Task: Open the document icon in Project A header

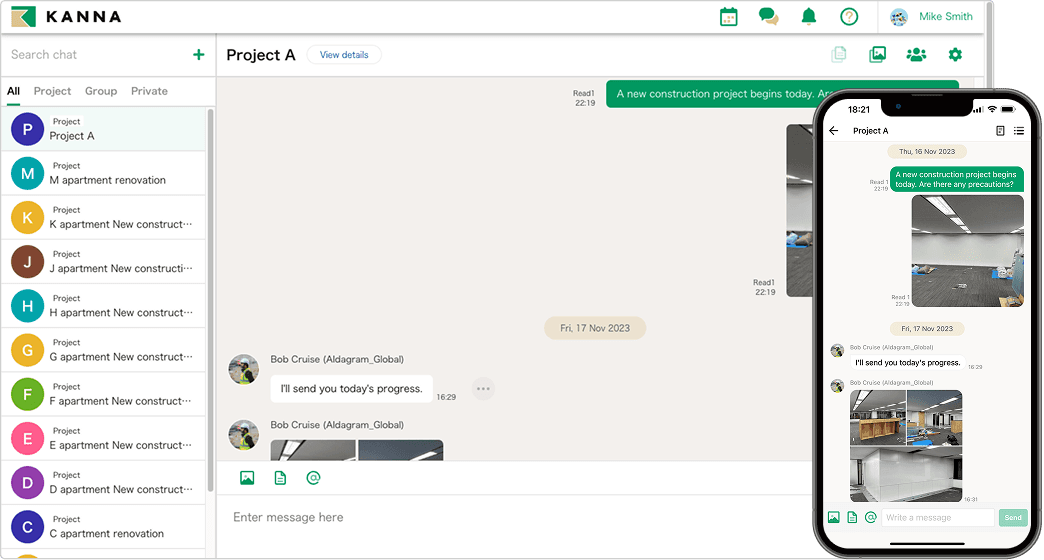Action: pos(839,55)
